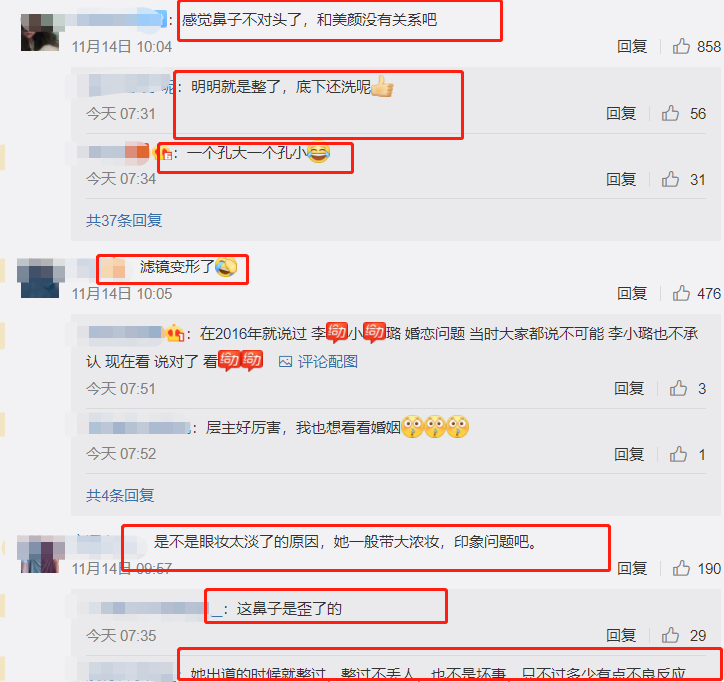Click thumbs-up on reply with 3 likes
This screenshot has width=724, height=682.
678,388
